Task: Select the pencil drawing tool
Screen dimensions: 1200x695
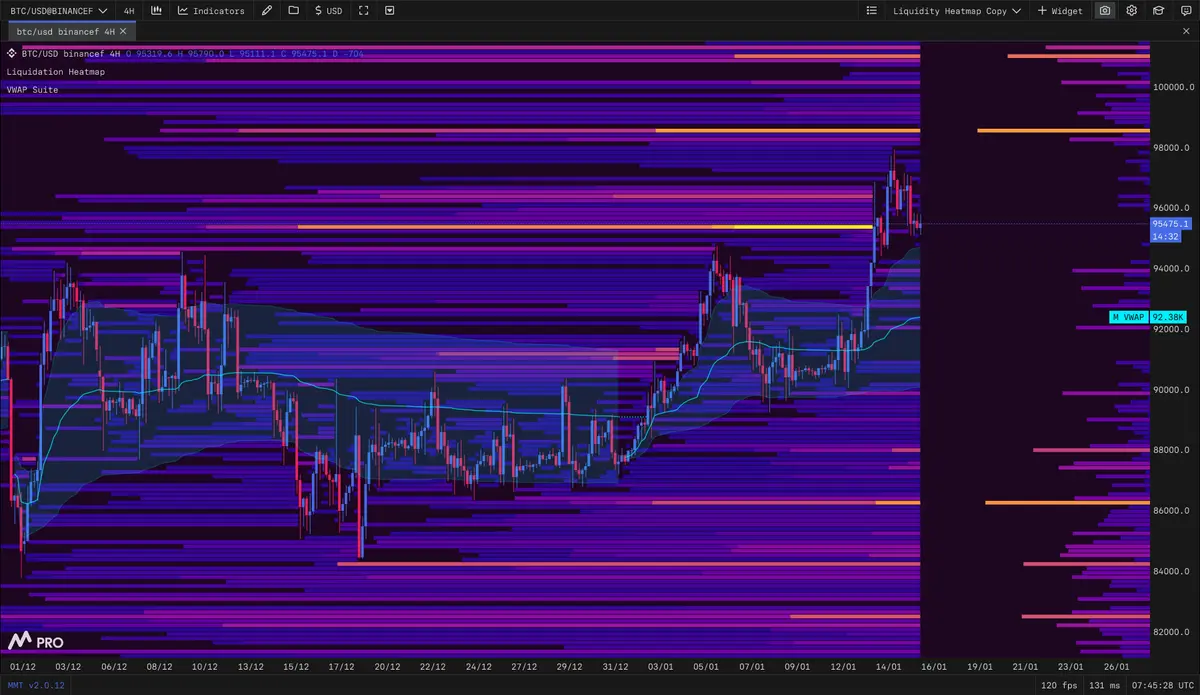Action: tap(266, 11)
